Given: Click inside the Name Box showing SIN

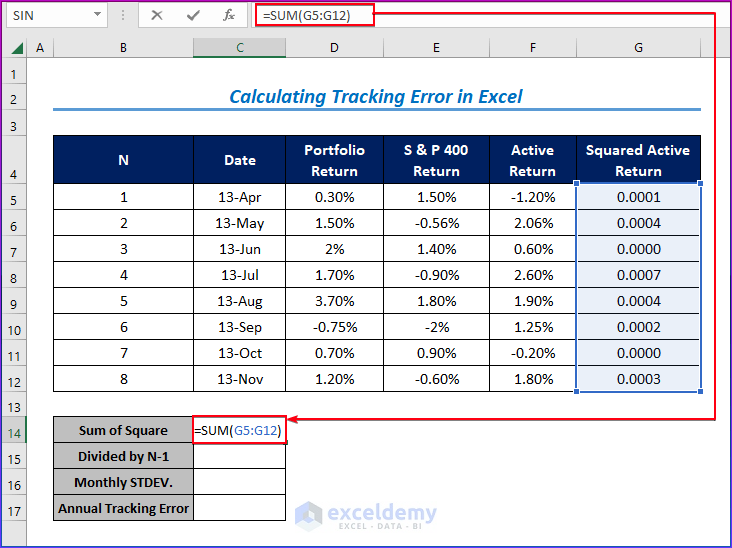Looking at the screenshot, I should 50,15.
